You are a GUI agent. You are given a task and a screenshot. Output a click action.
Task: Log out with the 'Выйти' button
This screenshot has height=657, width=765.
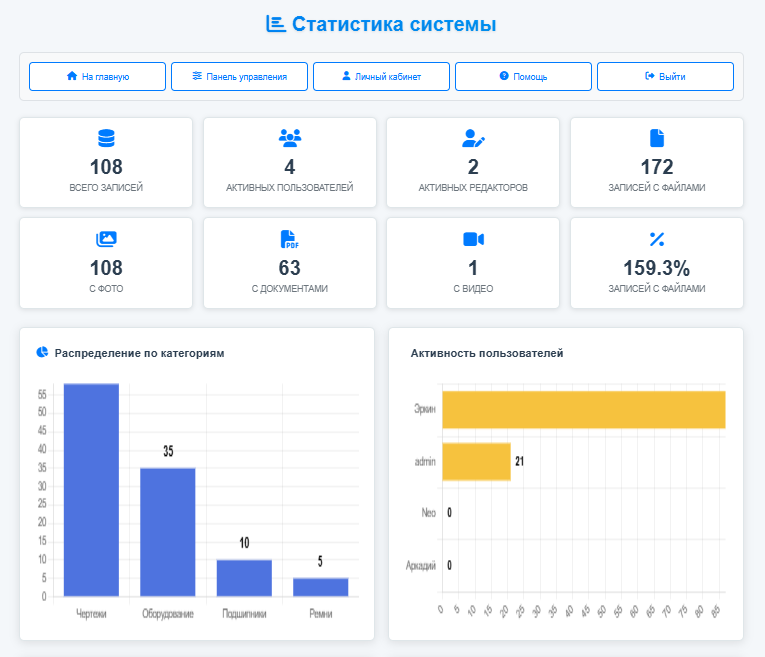point(665,76)
